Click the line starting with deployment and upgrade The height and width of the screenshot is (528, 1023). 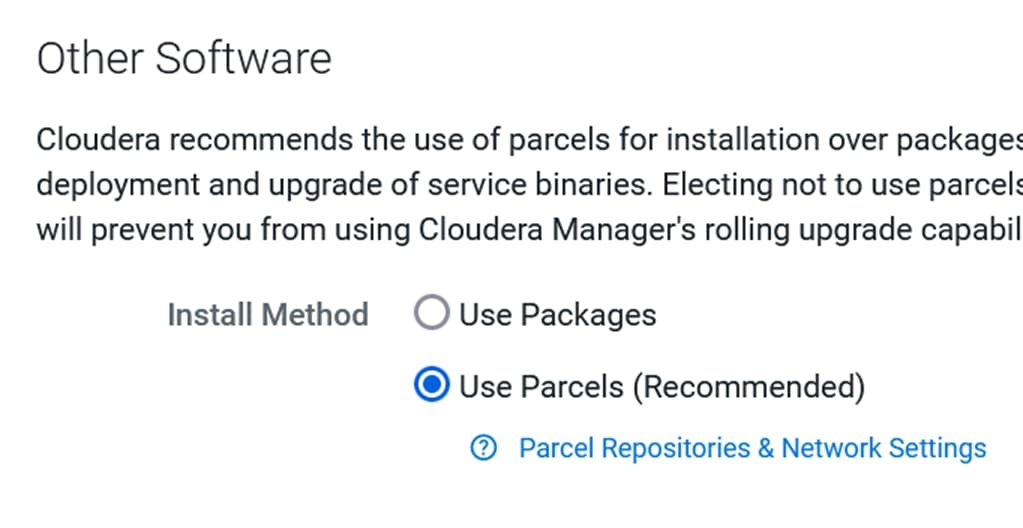pyautogui.click(x=529, y=185)
